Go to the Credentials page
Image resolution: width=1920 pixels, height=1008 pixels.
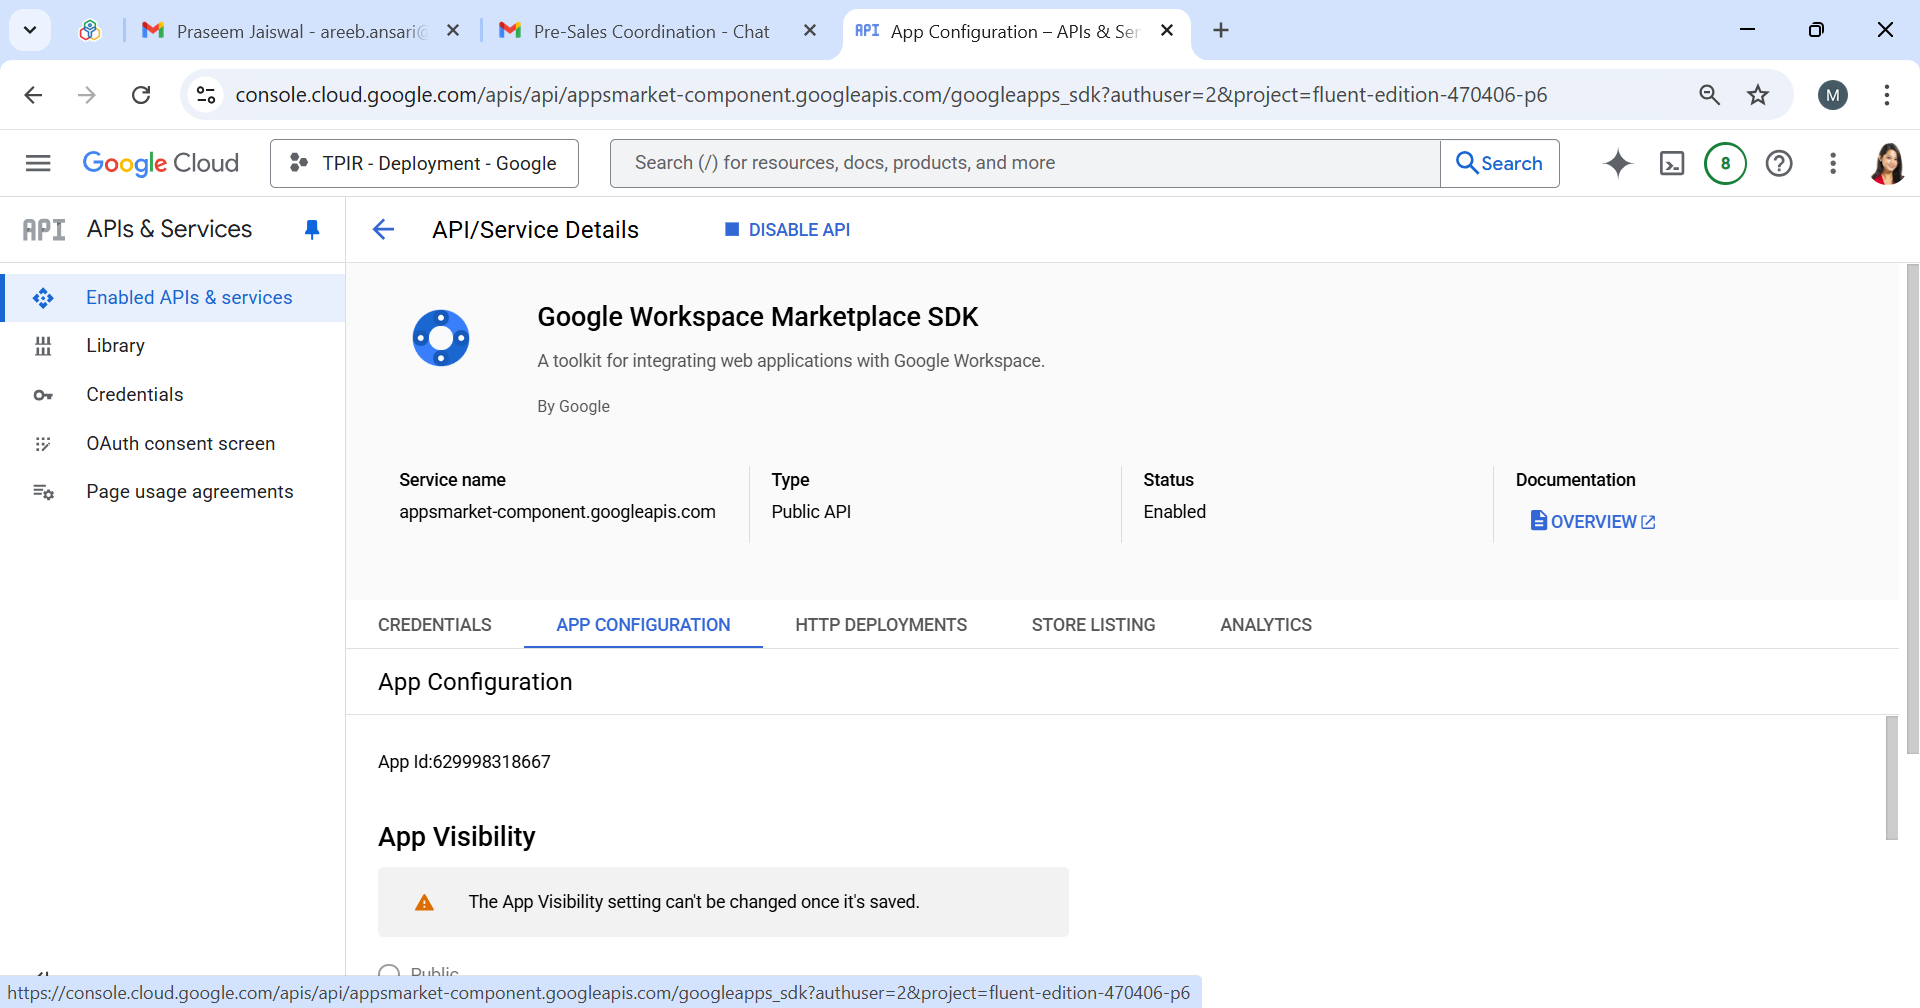pos(135,395)
